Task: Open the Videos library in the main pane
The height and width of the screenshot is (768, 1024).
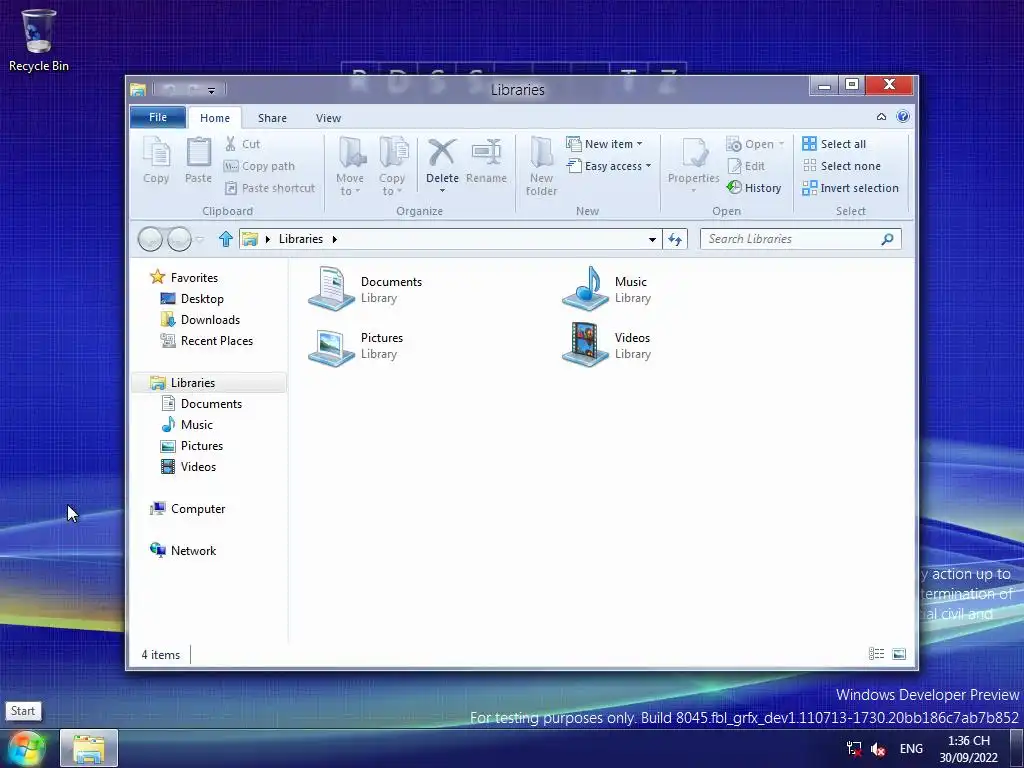Action: coord(606,345)
